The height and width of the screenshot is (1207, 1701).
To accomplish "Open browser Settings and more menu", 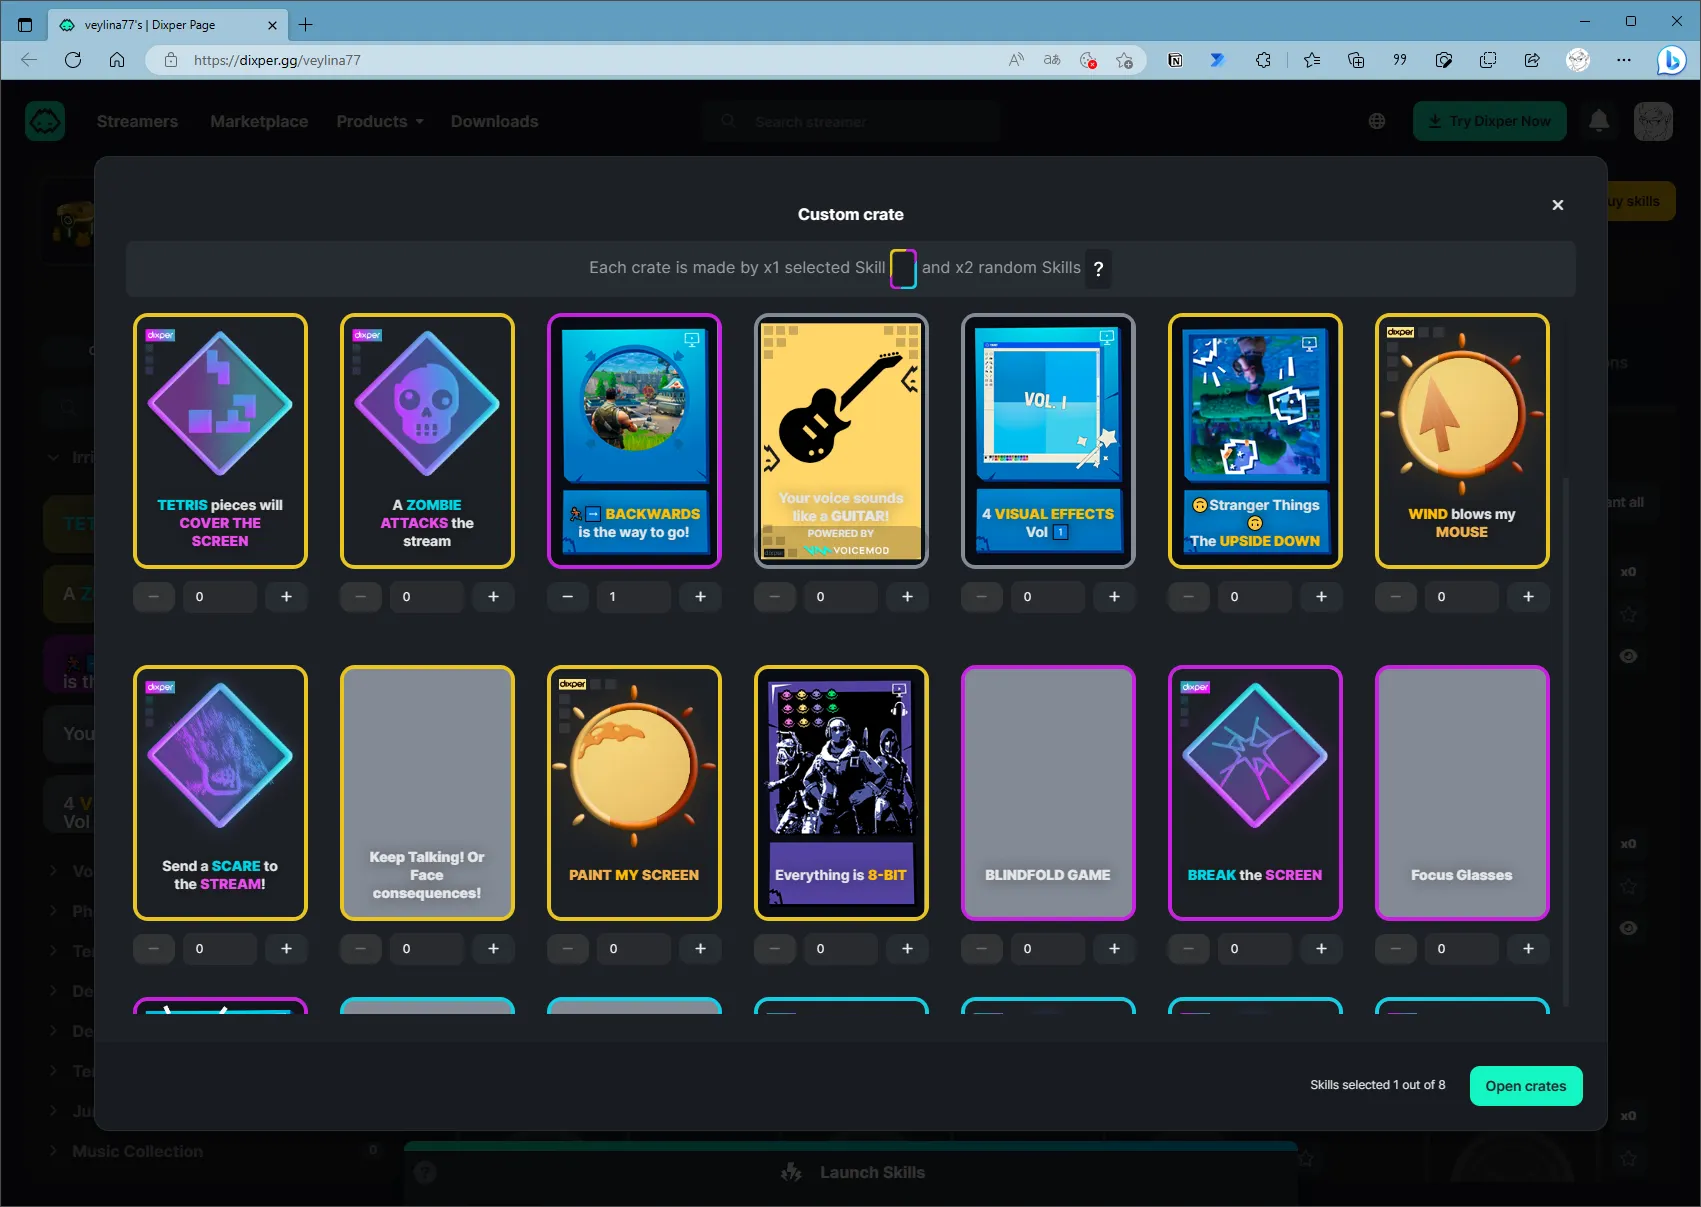I will coord(1623,60).
